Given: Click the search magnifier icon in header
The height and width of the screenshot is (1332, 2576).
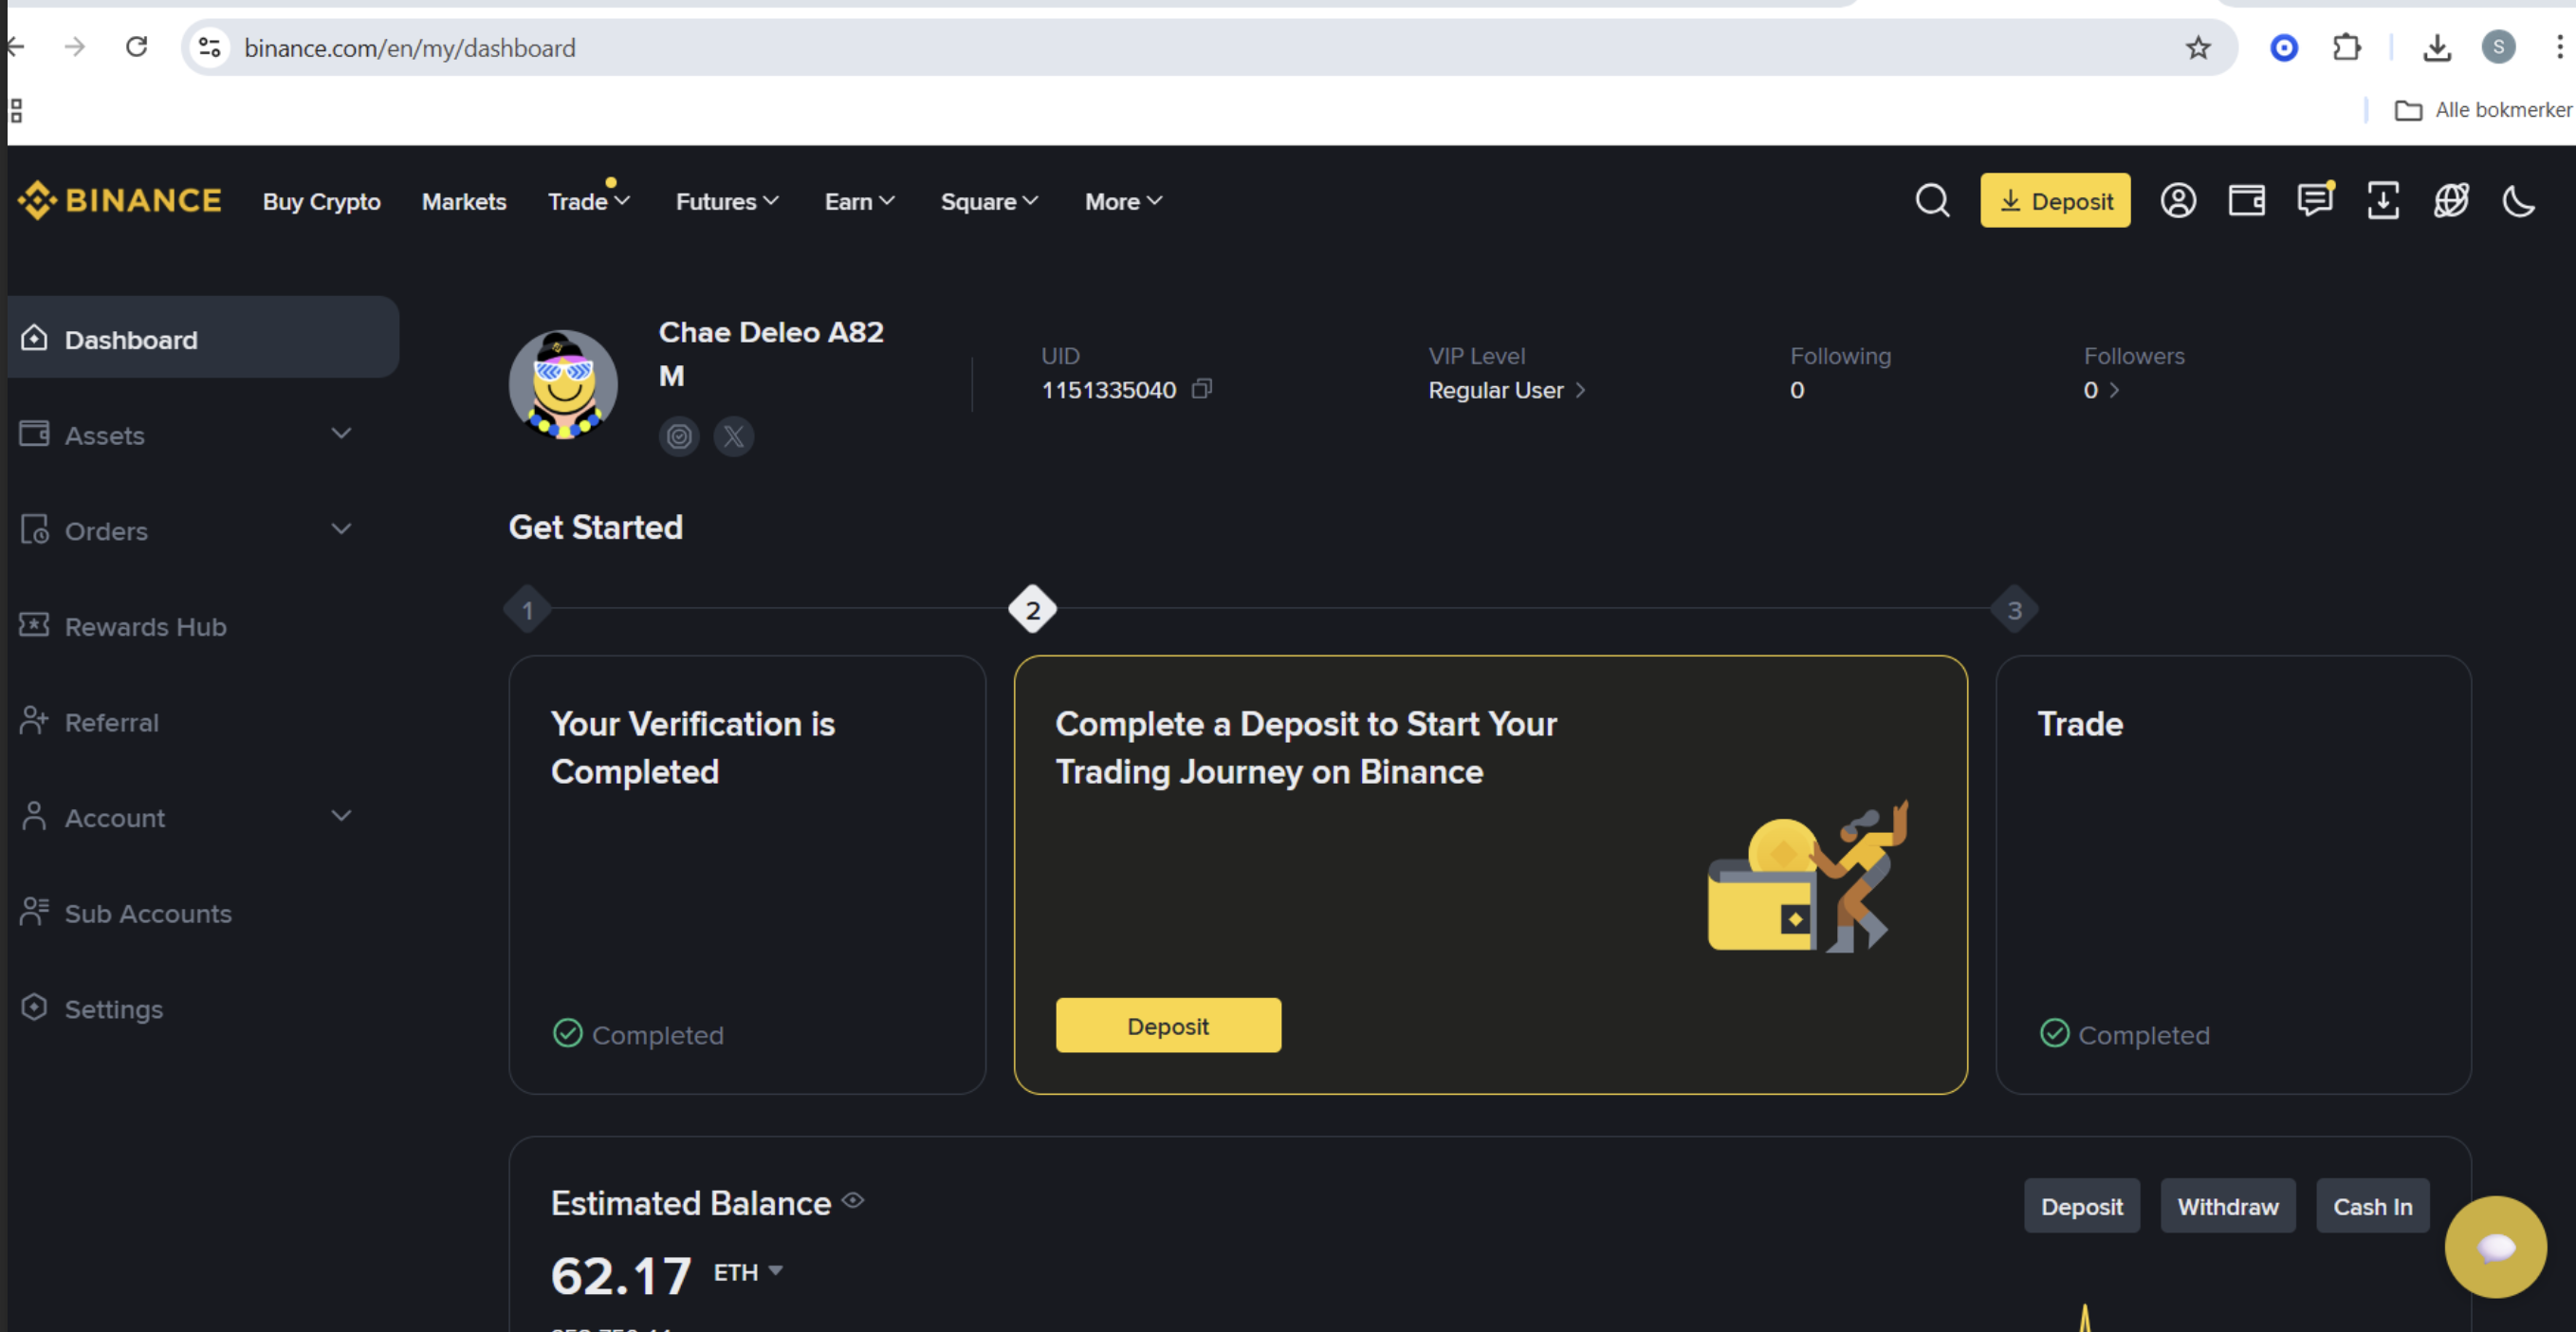Looking at the screenshot, I should [x=1932, y=201].
